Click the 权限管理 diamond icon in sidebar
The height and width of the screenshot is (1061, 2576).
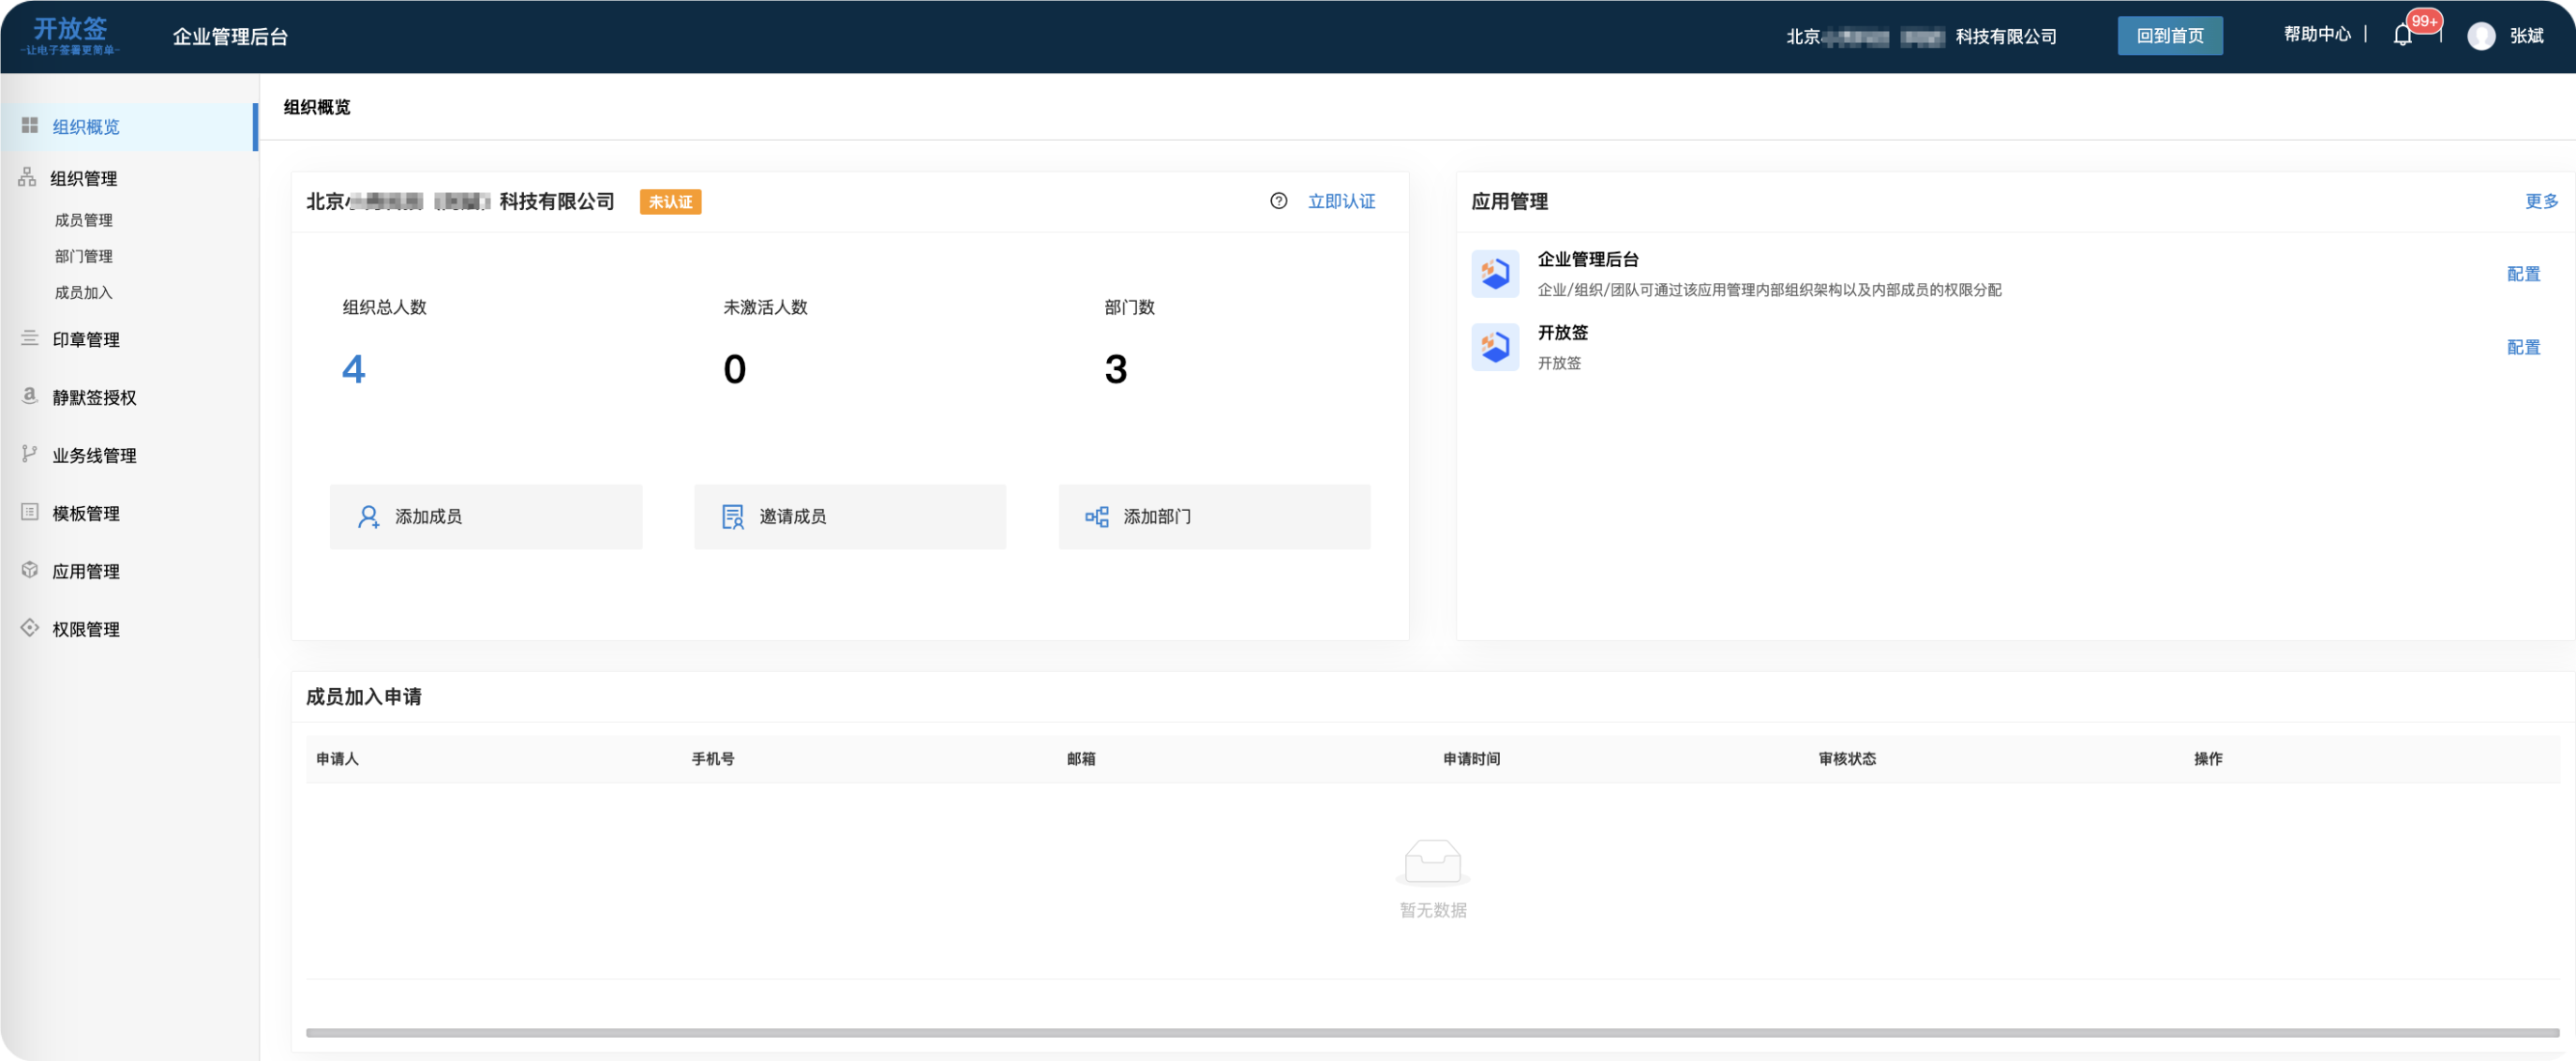coord(30,628)
